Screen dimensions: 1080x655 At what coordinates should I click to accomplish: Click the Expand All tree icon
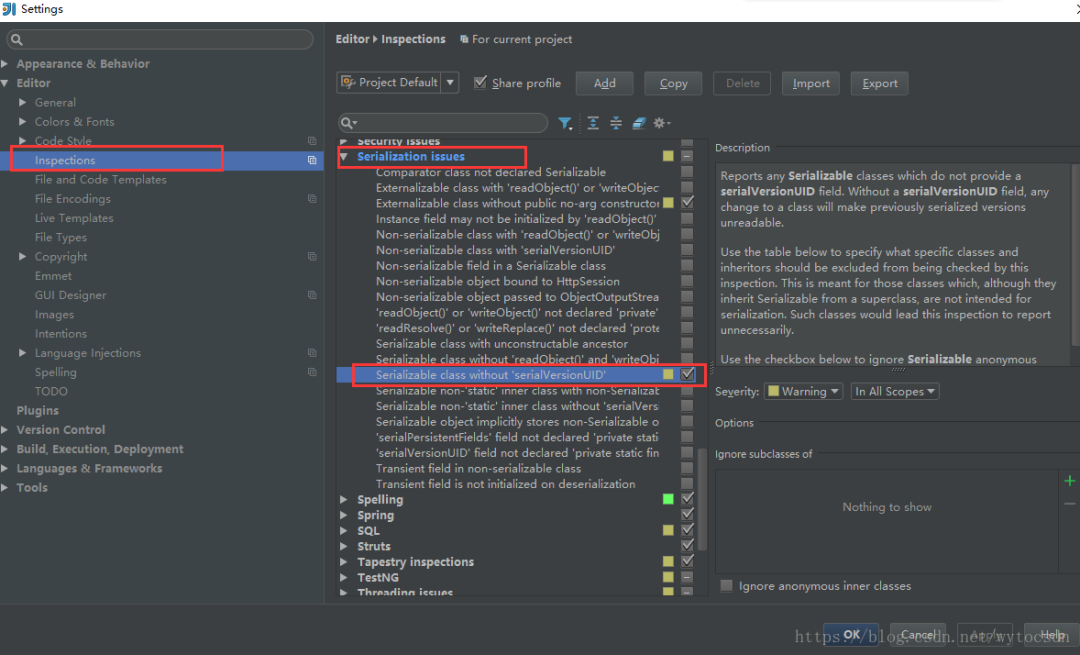593,123
